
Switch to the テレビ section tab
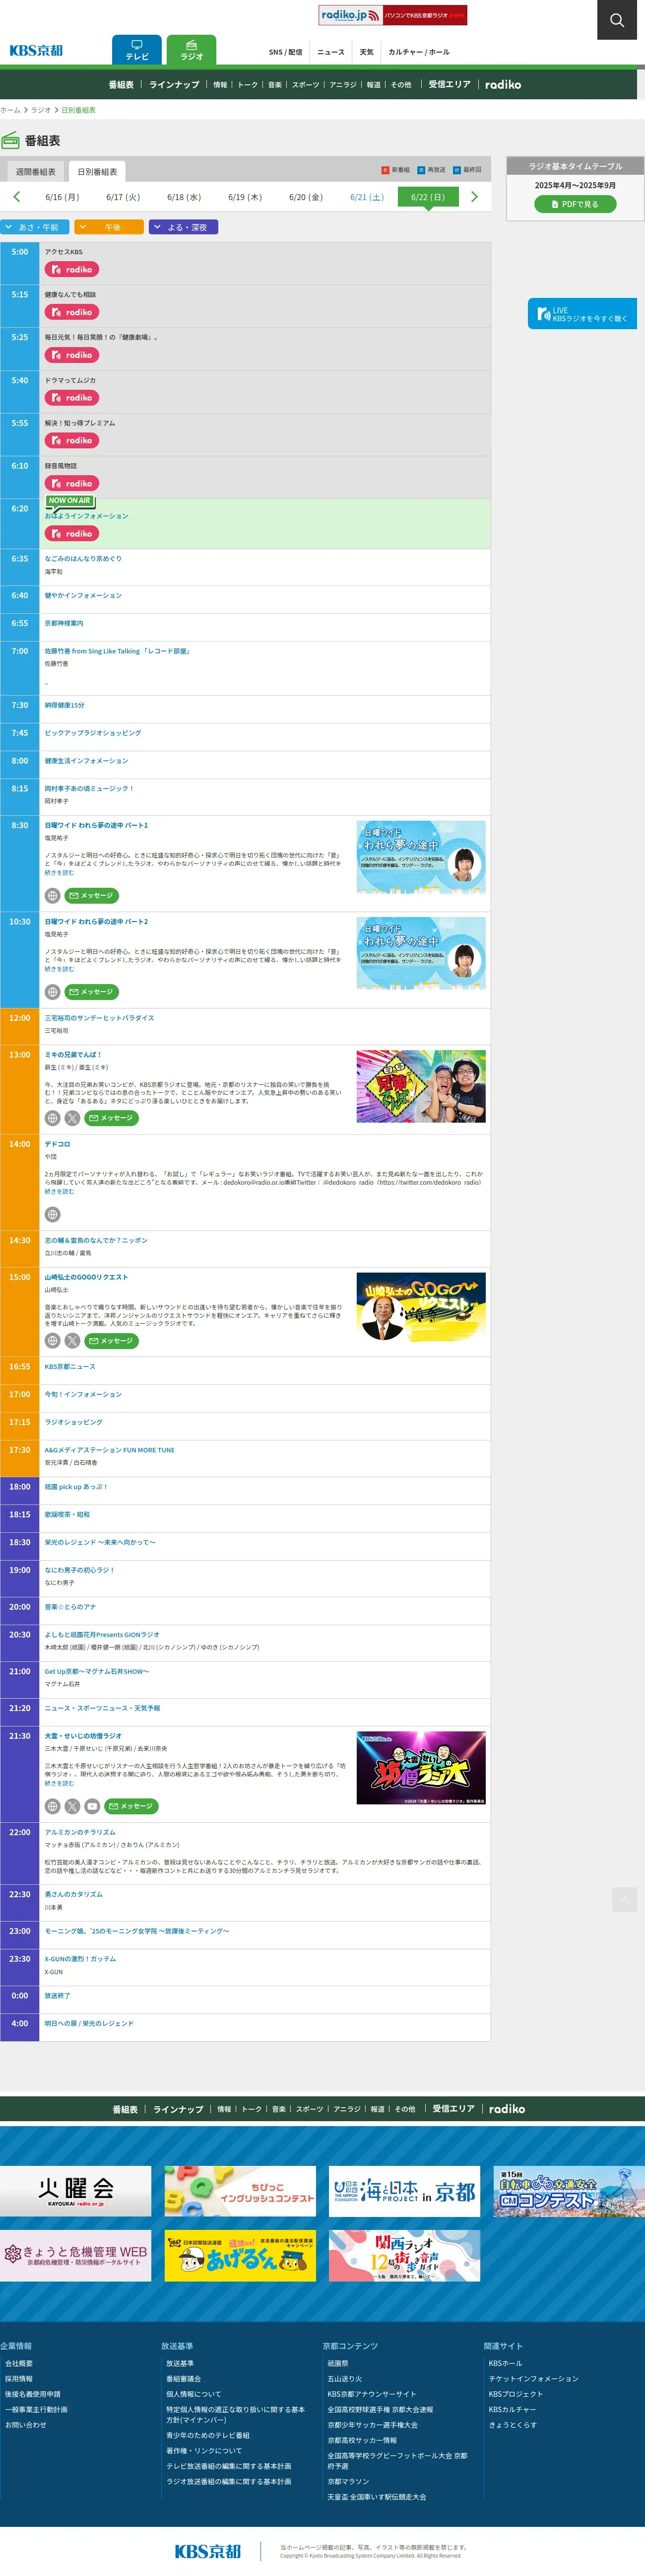[137, 50]
